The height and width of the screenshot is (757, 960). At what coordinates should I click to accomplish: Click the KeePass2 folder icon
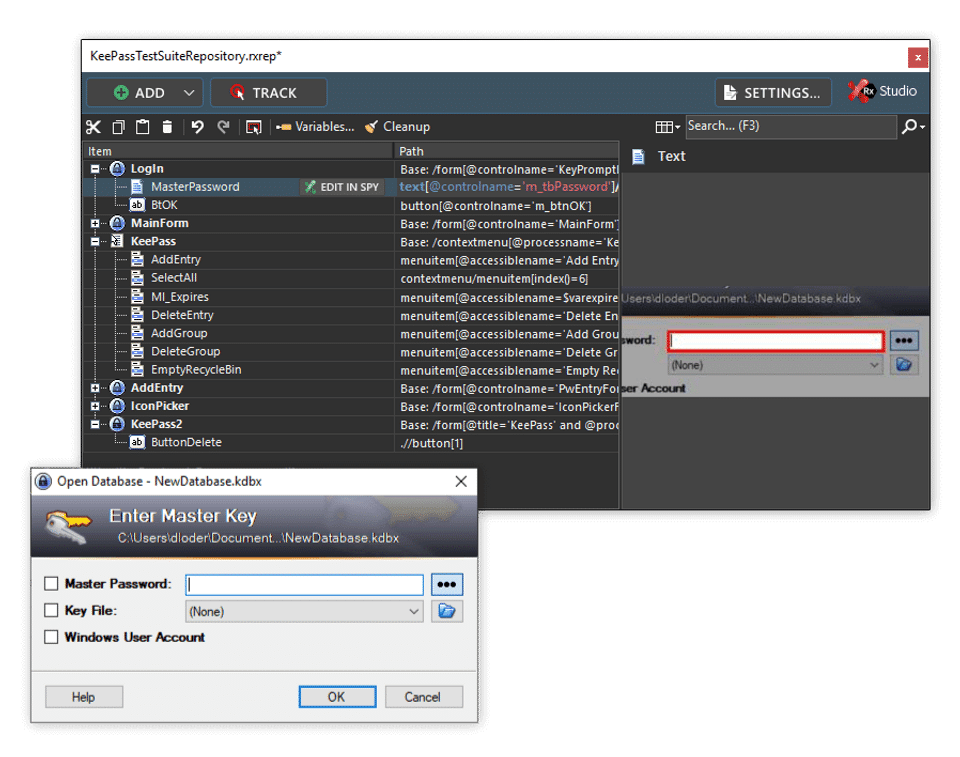tap(118, 424)
